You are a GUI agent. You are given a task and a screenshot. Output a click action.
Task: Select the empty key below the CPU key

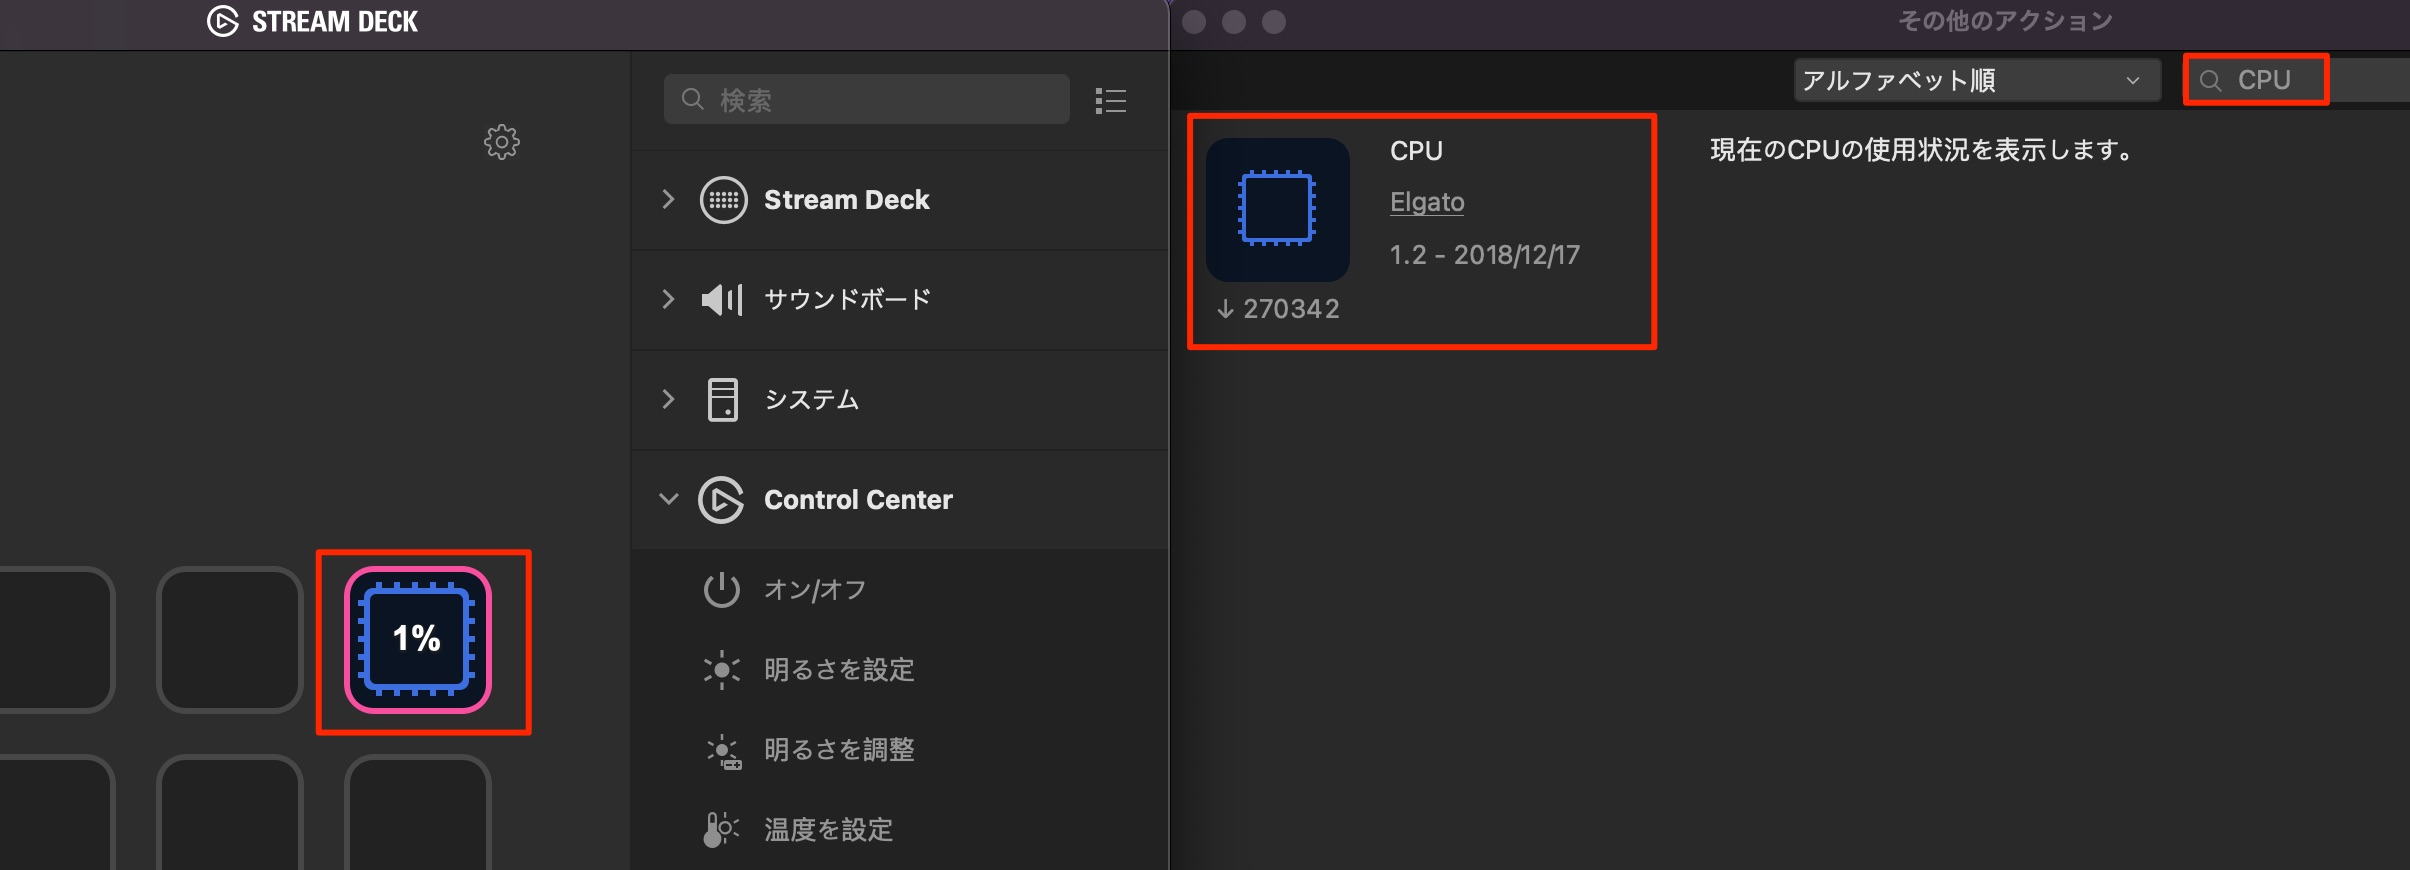tap(418, 812)
